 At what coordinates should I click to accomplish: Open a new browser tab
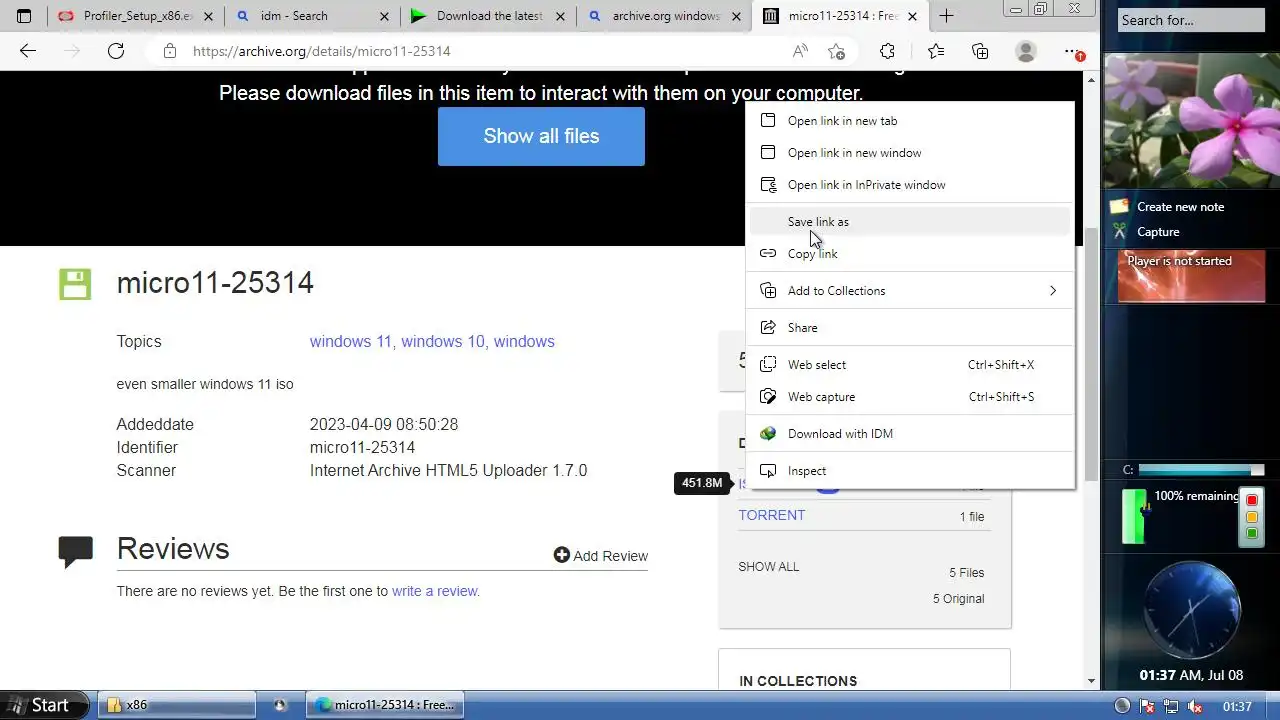click(x=946, y=16)
